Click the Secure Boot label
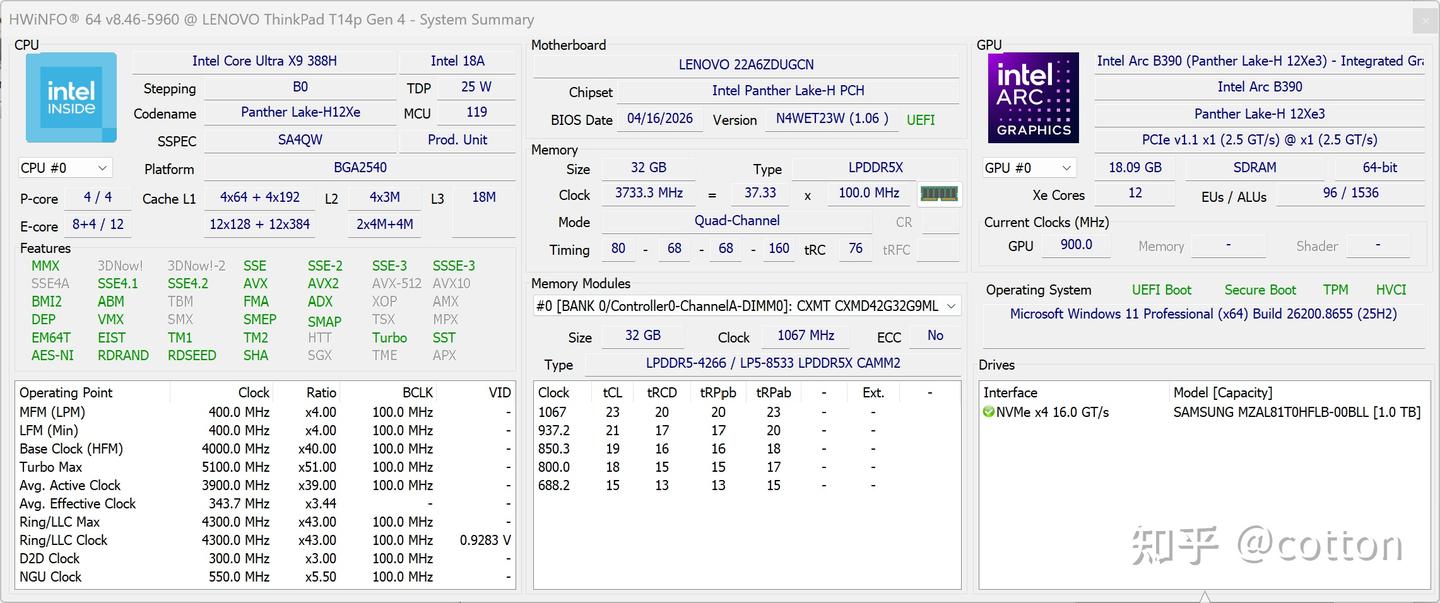This screenshot has height=603, width=1440. [x=1260, y=290]
